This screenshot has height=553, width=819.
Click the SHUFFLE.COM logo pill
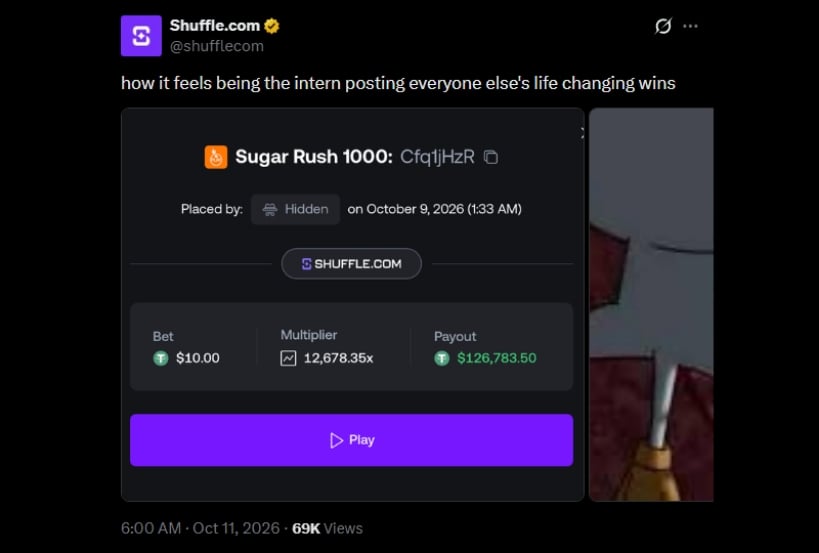[352, 264]
